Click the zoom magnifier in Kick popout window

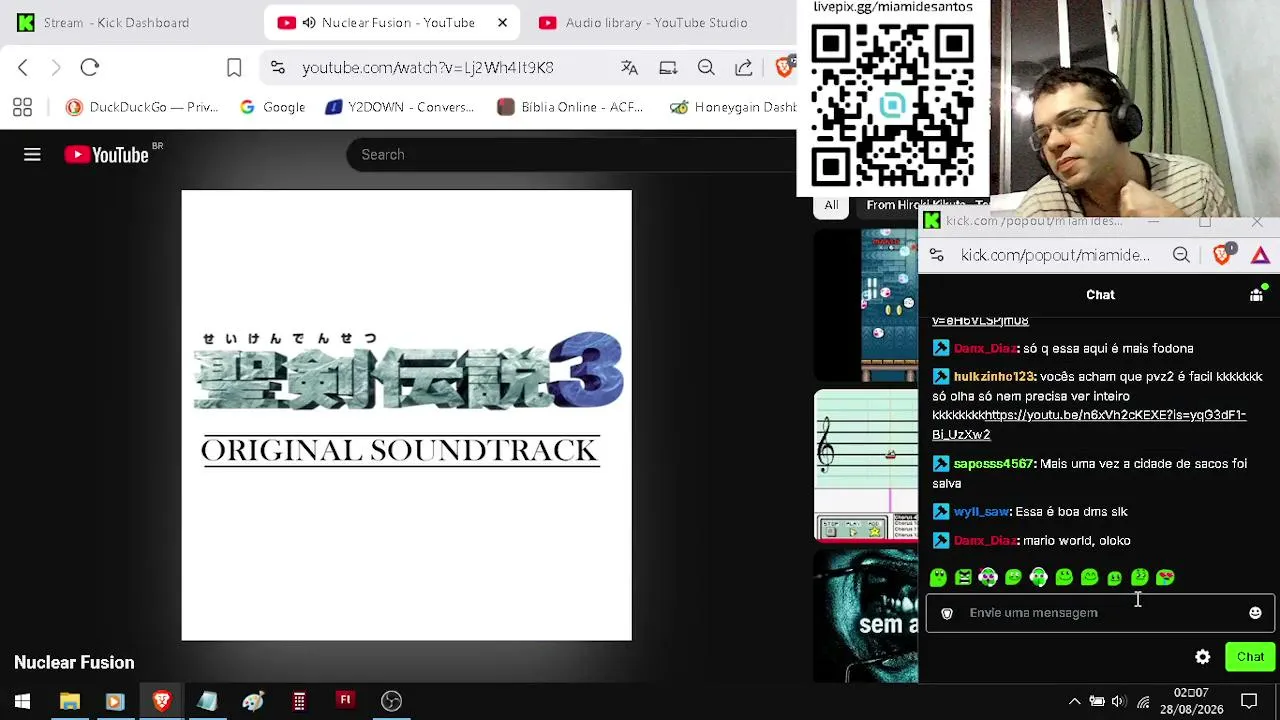point(1181,255)
